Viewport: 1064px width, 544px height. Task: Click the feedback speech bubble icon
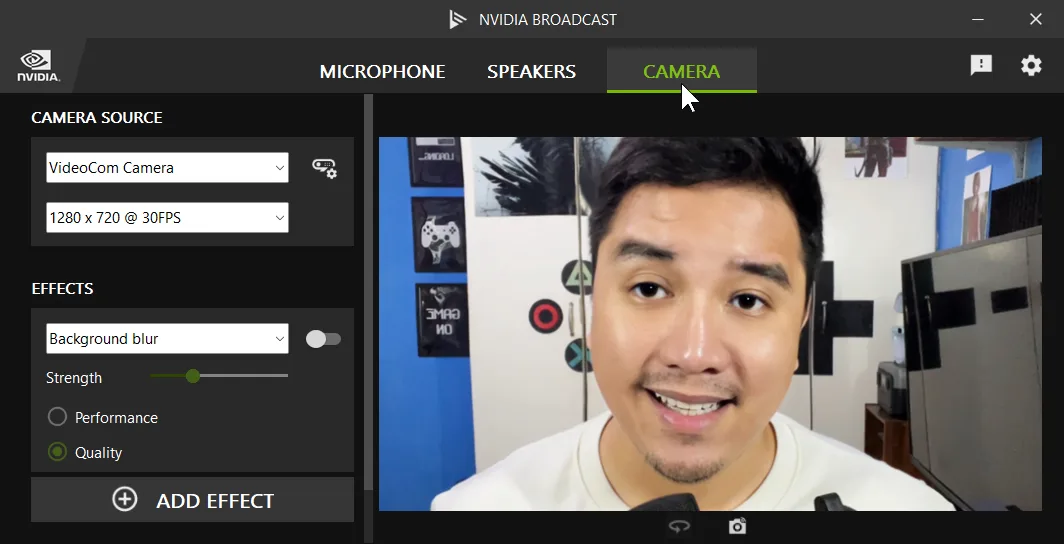tap(981, 65)
